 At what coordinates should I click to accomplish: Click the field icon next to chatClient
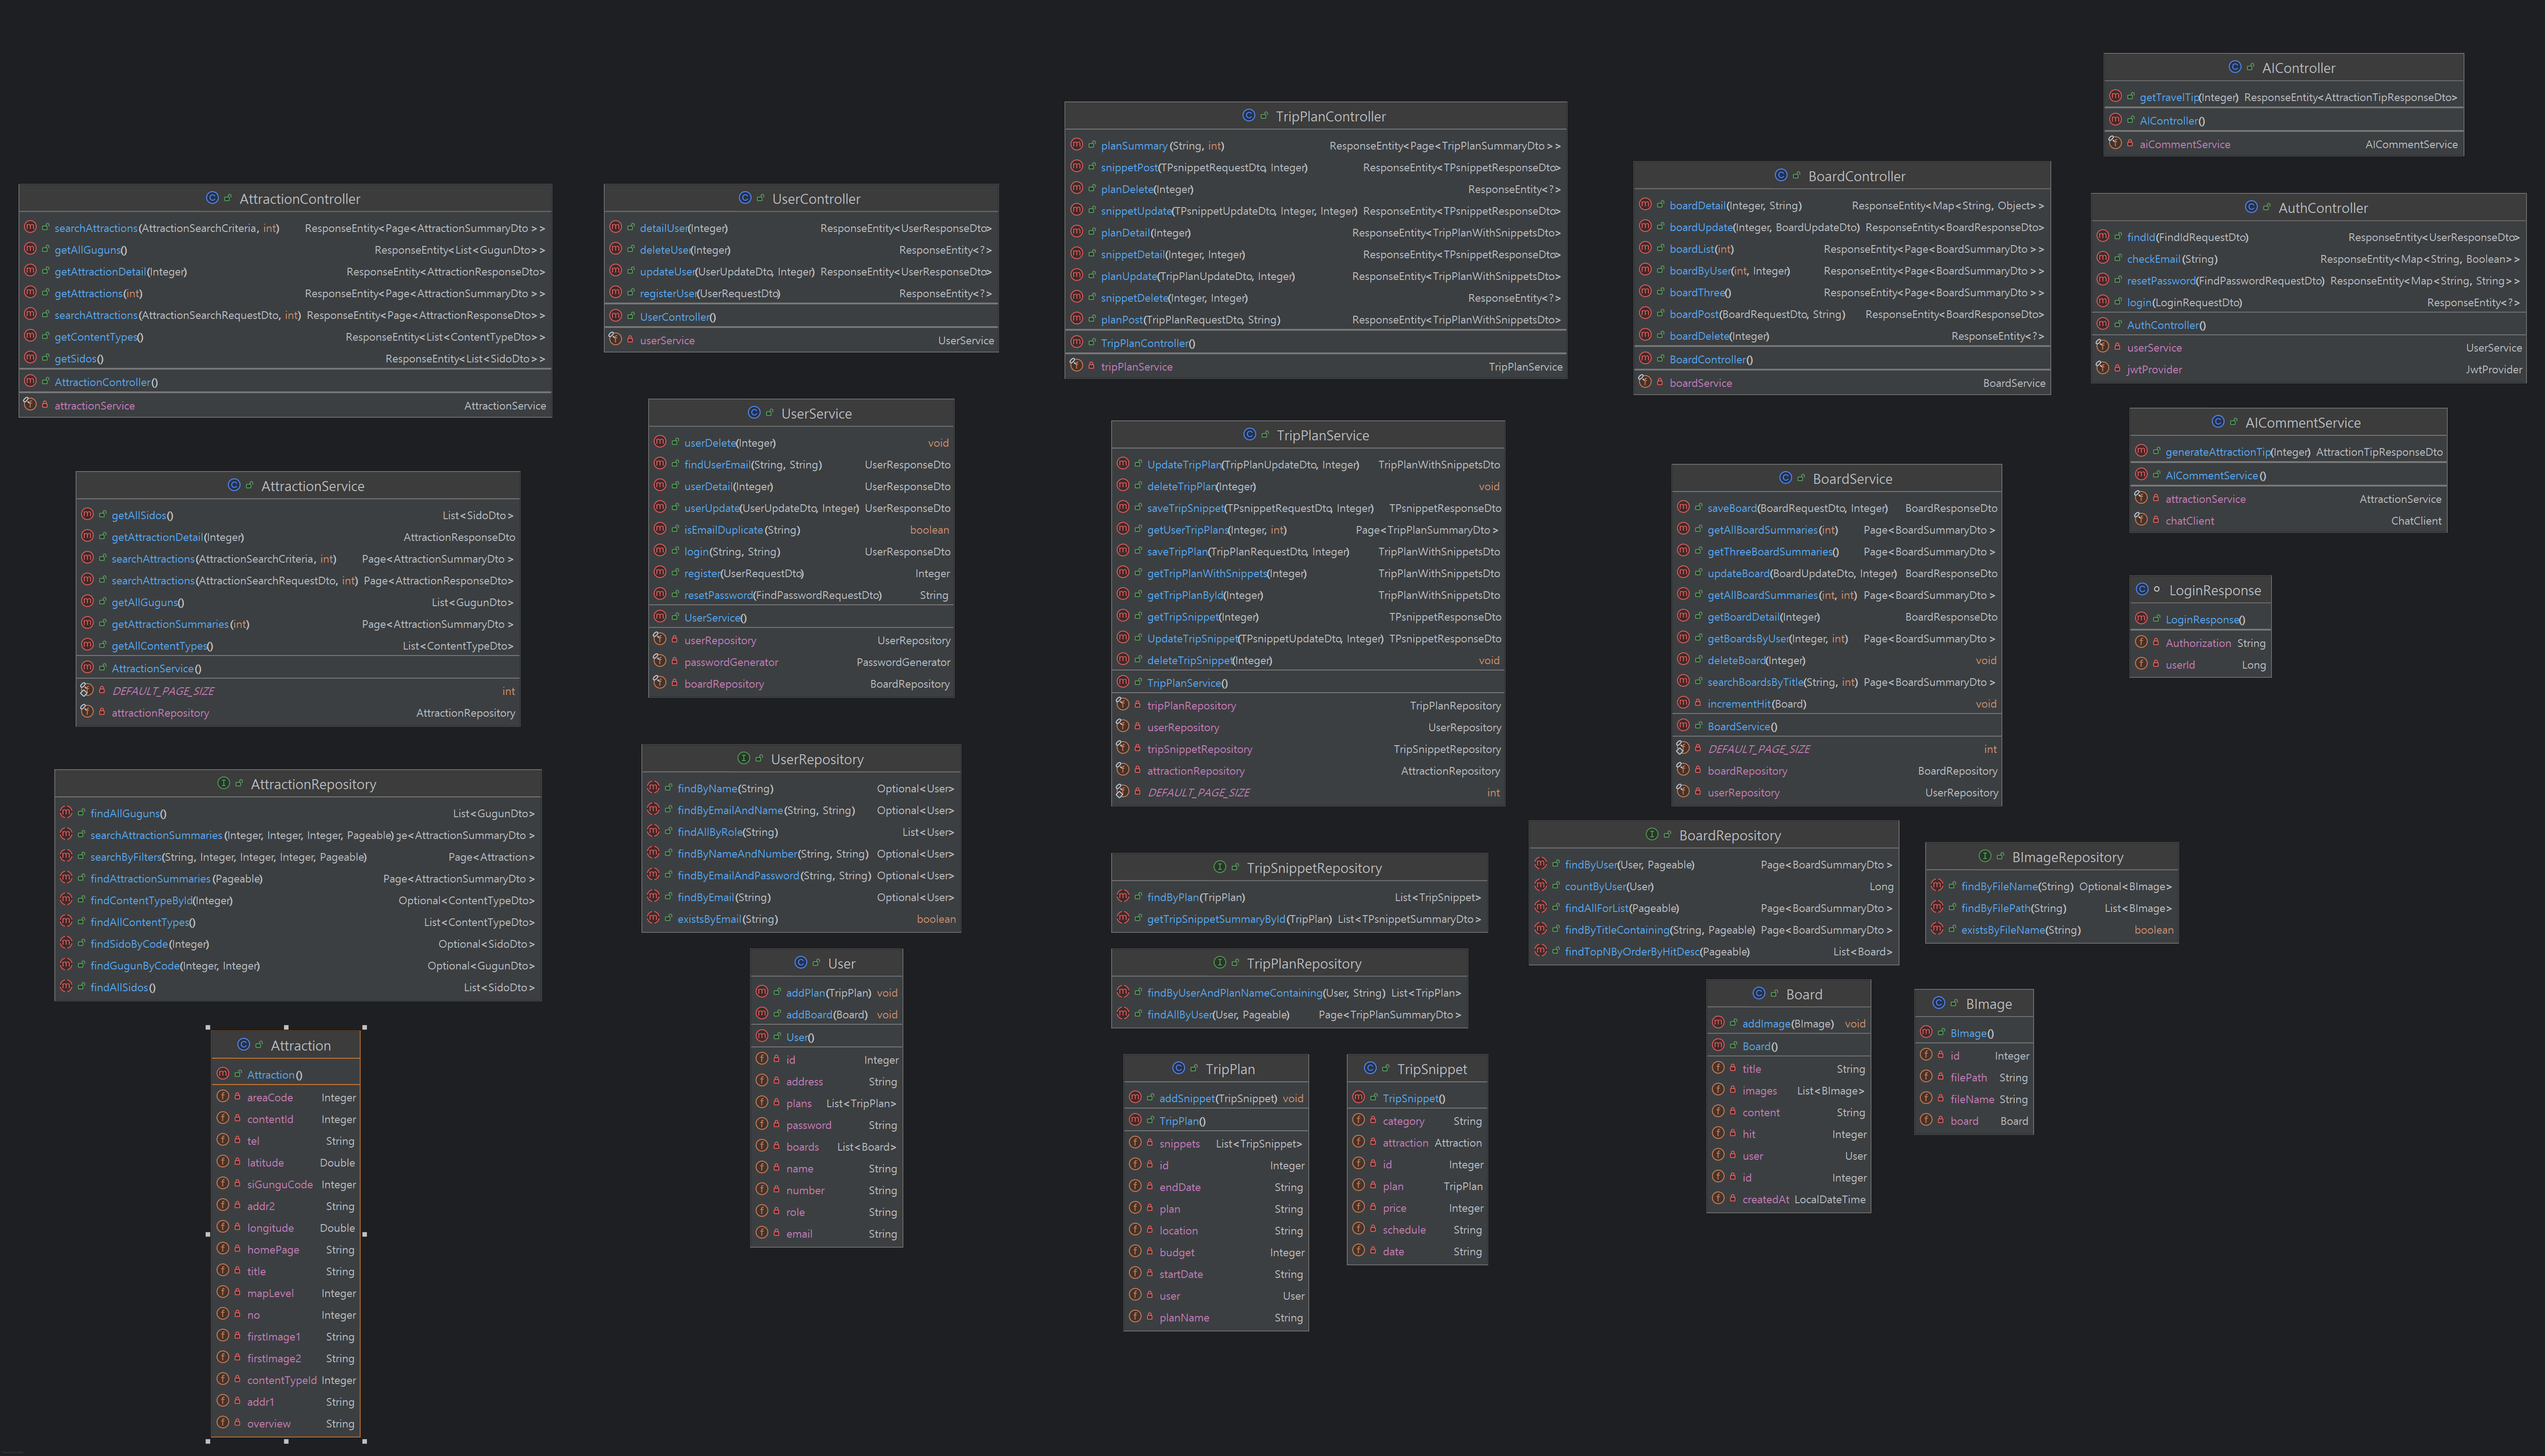[x=2141, y=519]
